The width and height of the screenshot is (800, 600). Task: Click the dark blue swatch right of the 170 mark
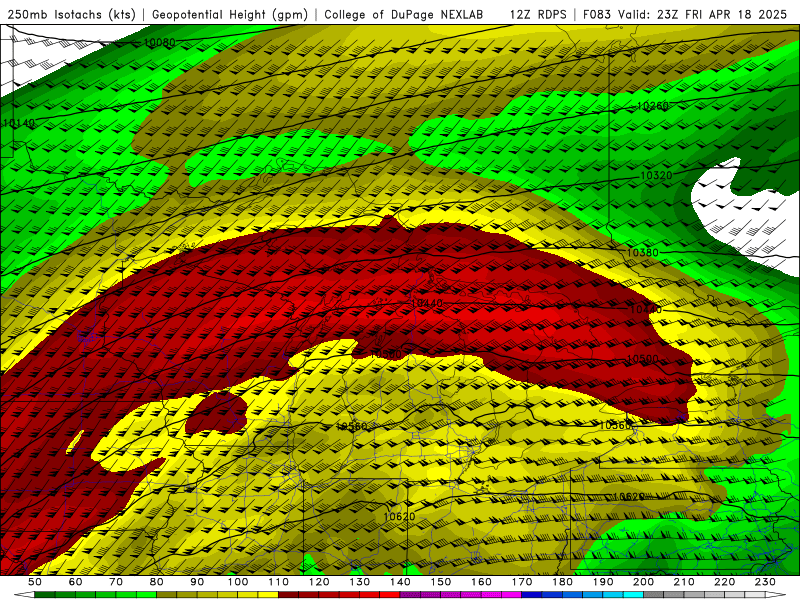pyautogui.click(x=532, y=595)
